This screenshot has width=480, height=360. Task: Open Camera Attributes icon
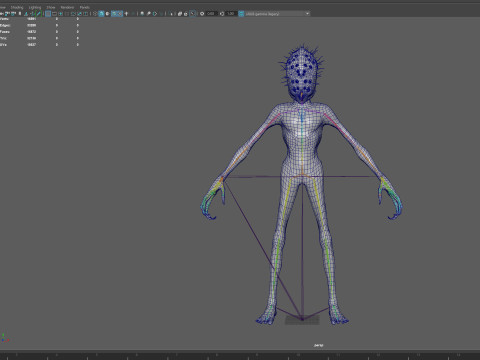13,14
